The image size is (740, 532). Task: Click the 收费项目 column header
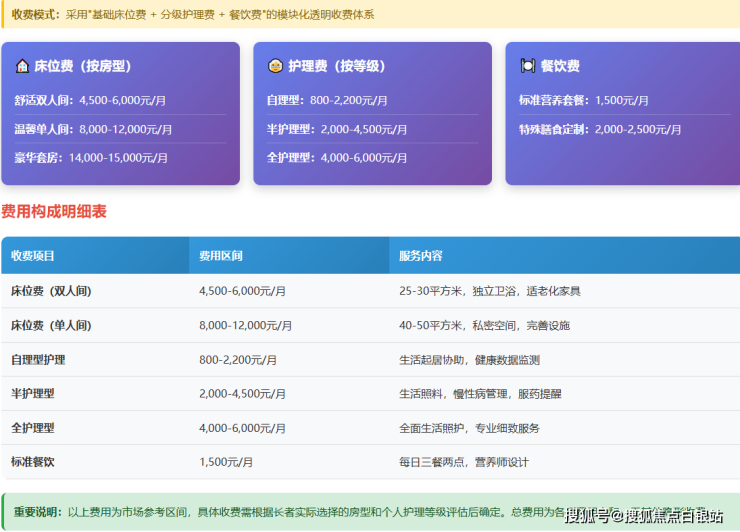(34, 256)
